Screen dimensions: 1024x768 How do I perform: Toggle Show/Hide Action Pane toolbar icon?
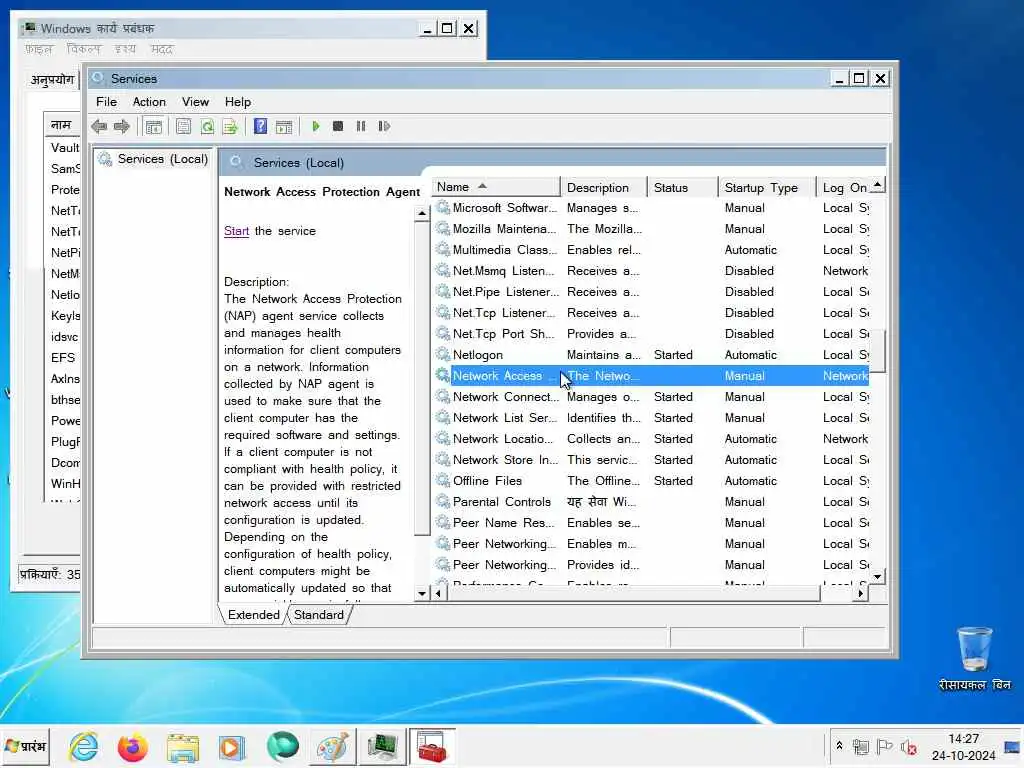coord(284,127)
